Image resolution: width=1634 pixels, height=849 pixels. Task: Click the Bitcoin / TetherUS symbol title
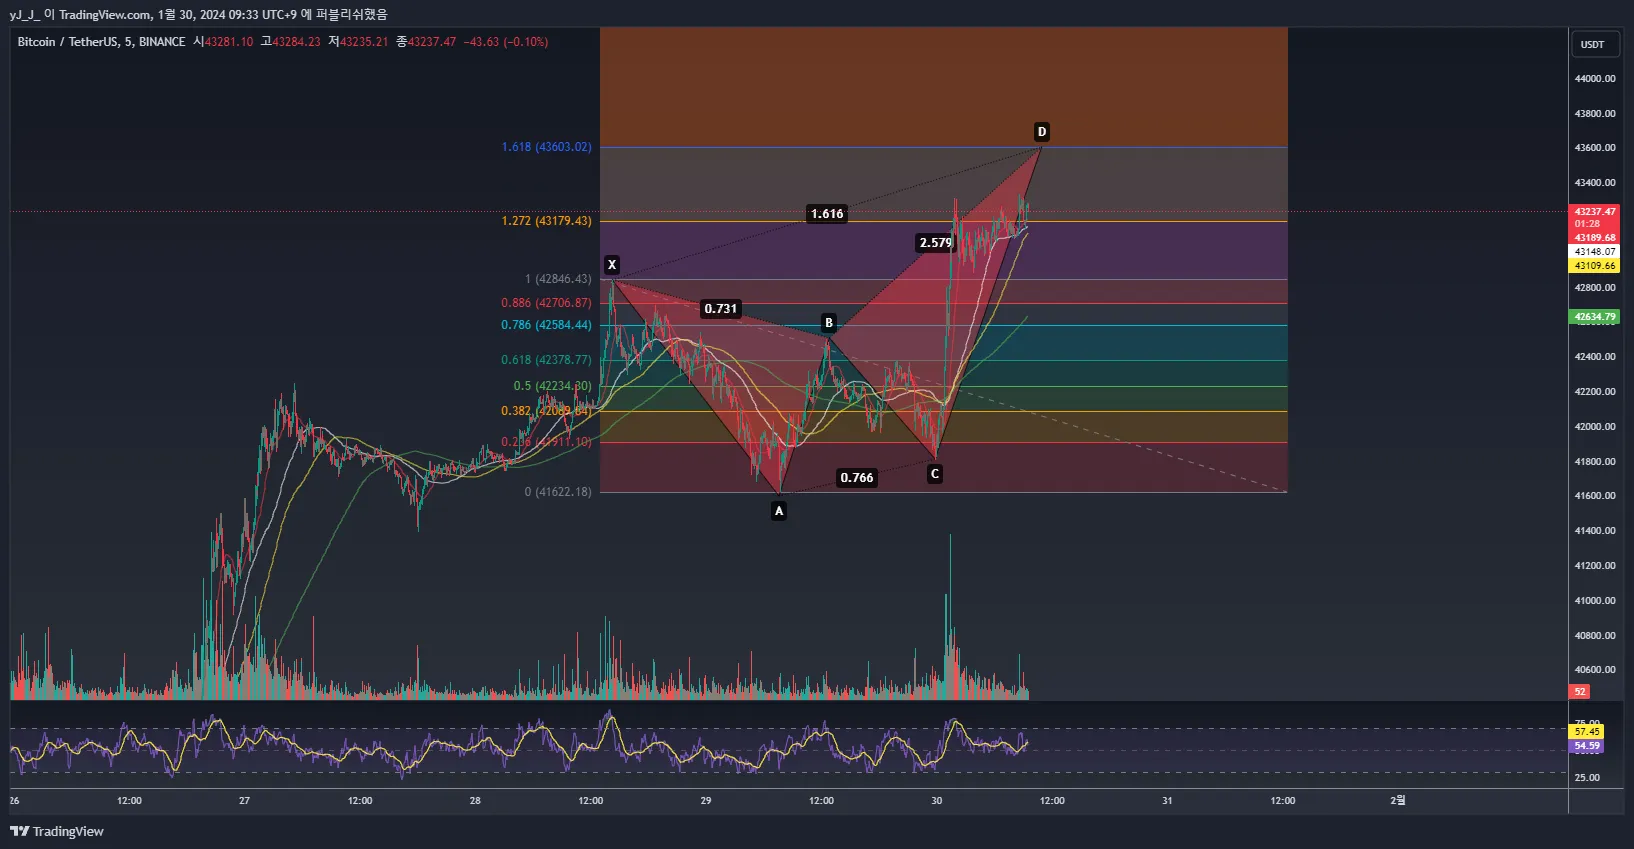coord(101,42)
